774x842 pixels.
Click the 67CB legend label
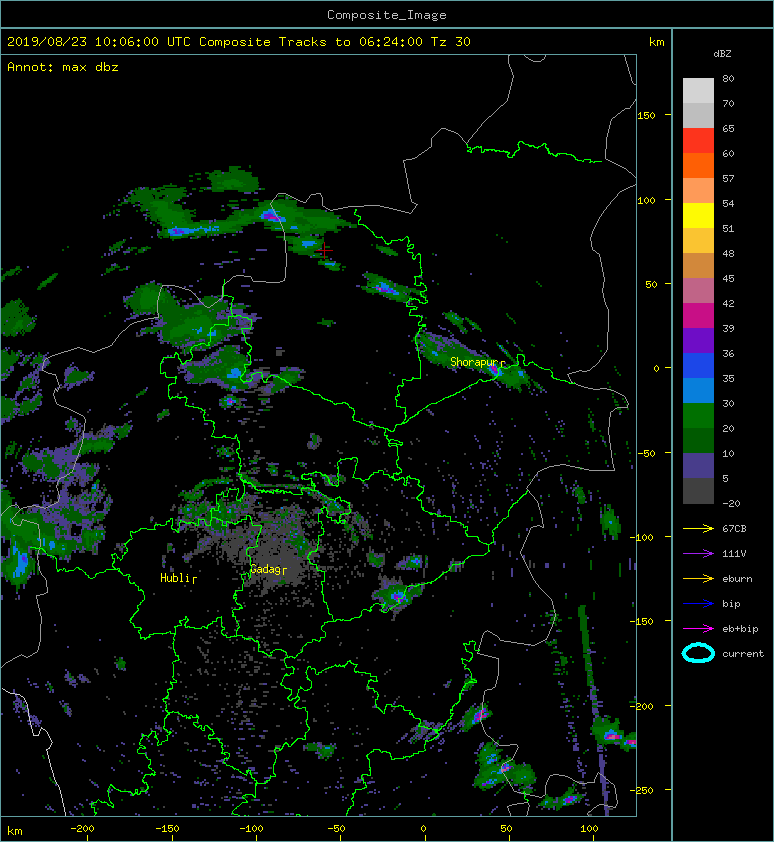(734, 529)
